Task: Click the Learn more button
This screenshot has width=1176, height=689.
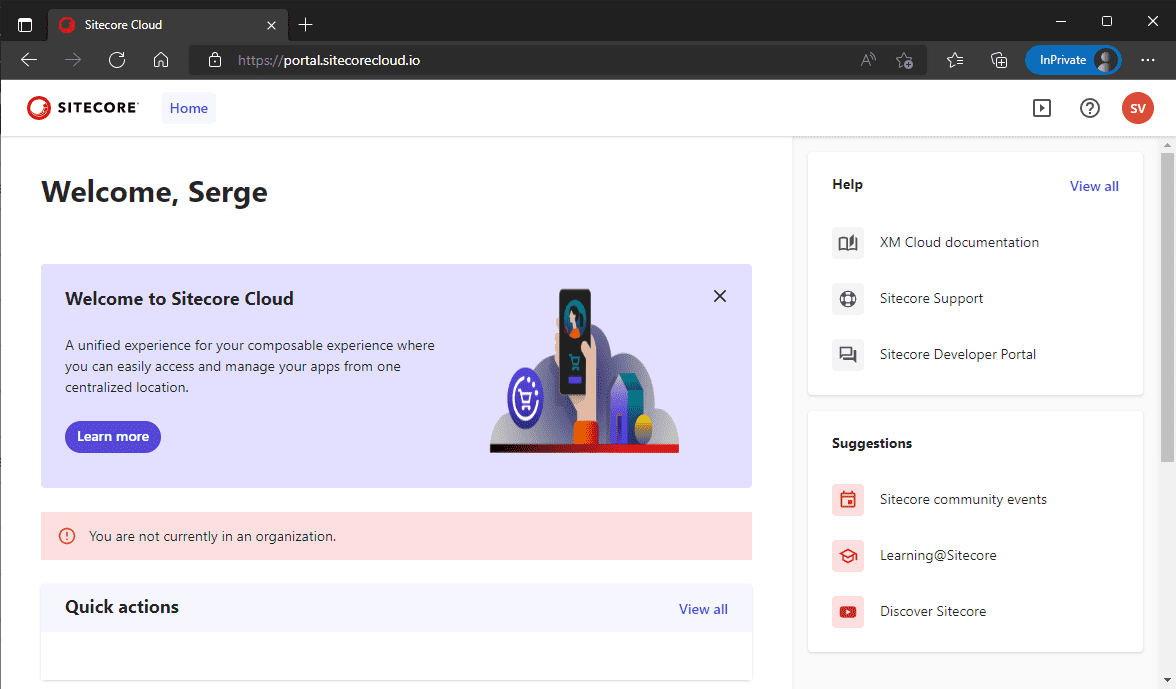Action: pyautogui.click(x=113, y=437)
